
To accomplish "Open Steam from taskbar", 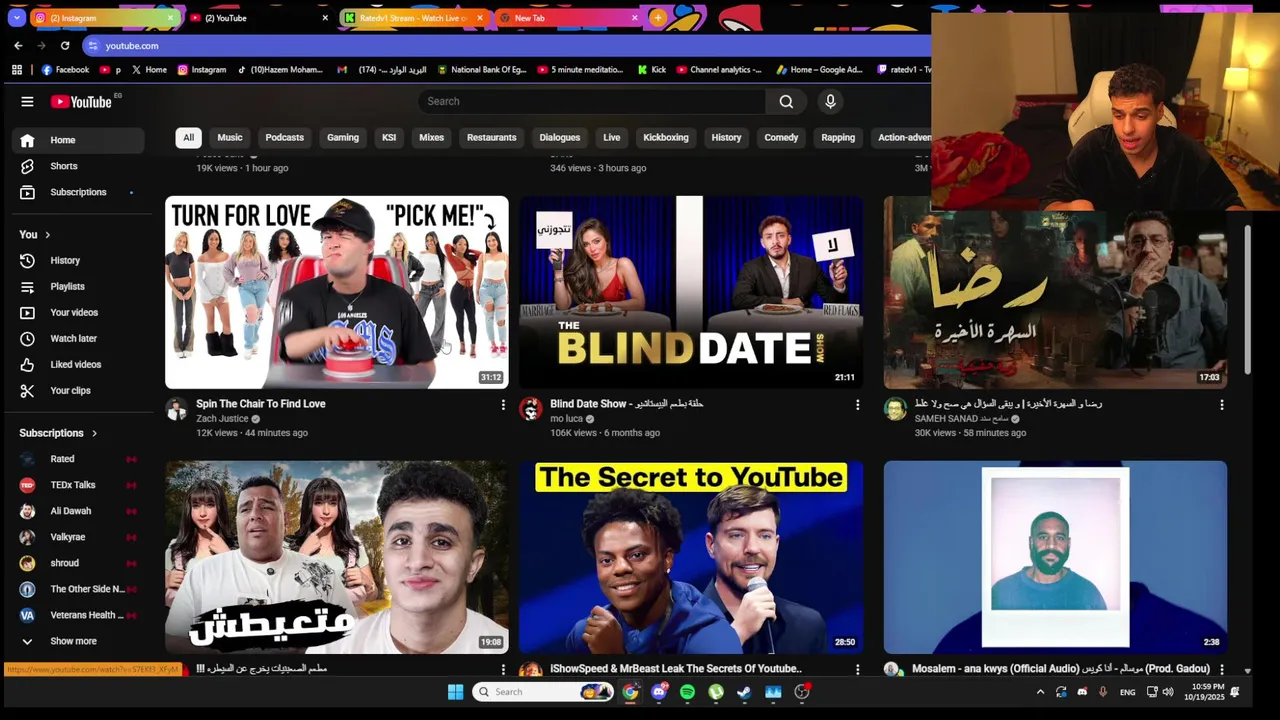I will click(744, 692).
